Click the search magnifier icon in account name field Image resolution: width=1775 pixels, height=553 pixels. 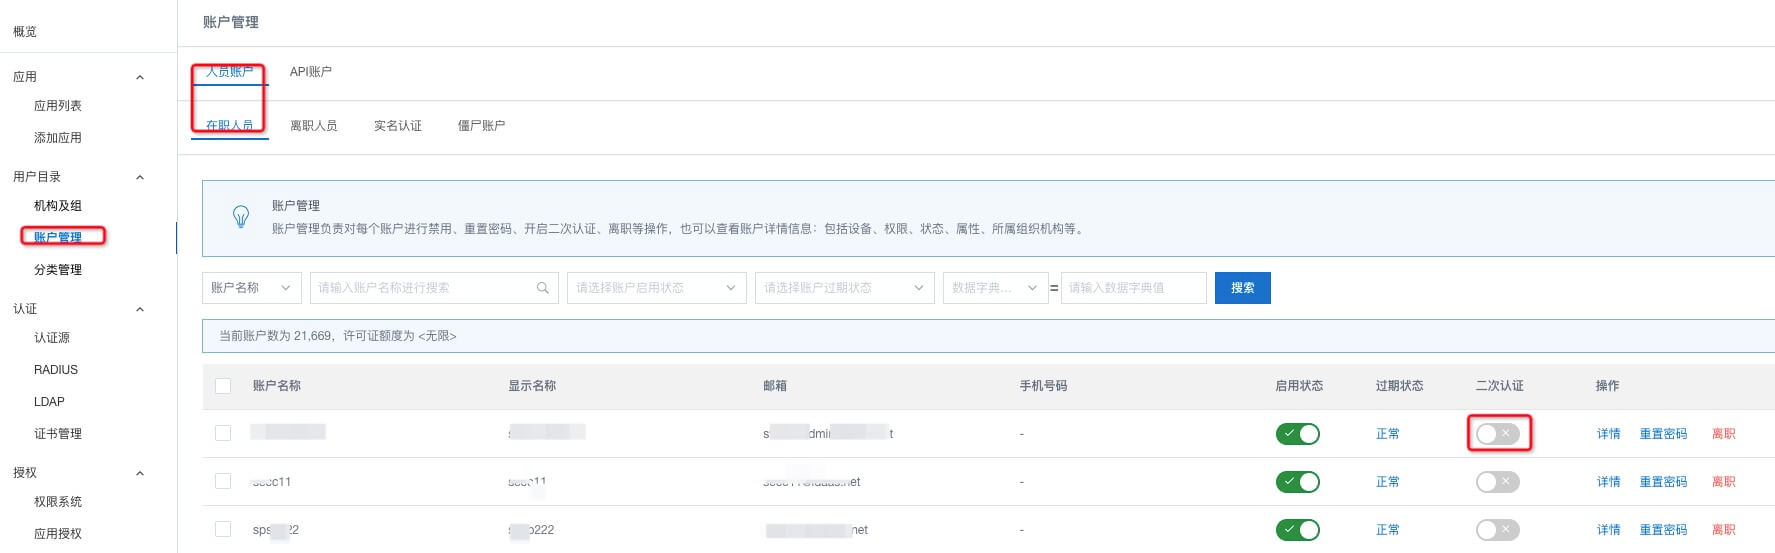(x=542, y=288)
